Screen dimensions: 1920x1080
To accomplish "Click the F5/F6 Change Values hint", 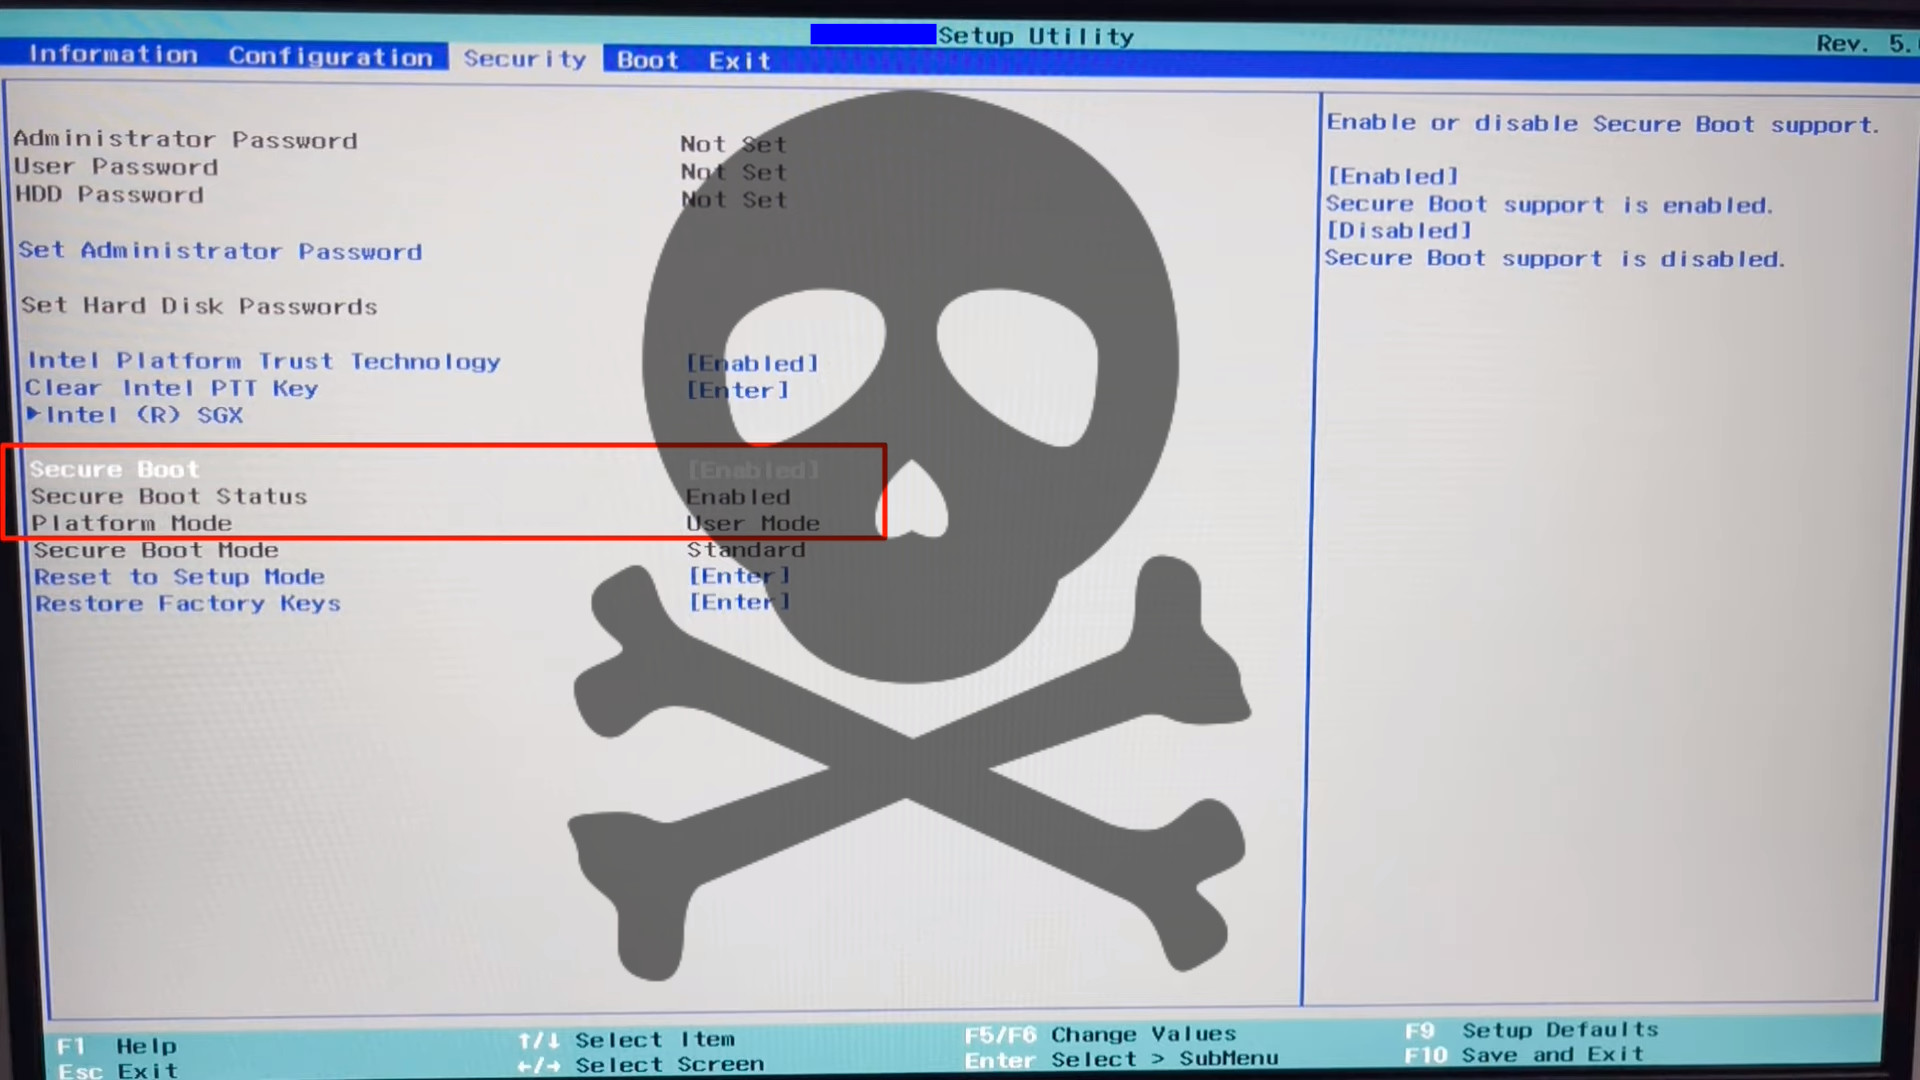I will click(x=1100, y=1034).
